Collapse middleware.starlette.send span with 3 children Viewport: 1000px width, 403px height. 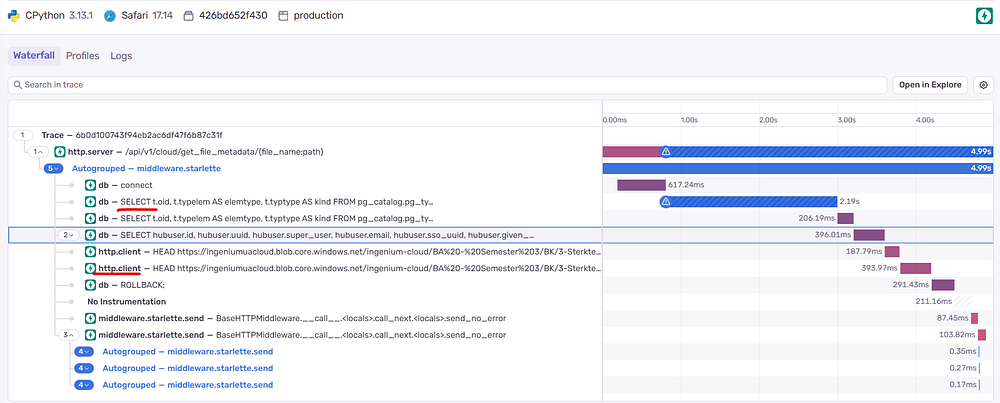click(68, 334)
